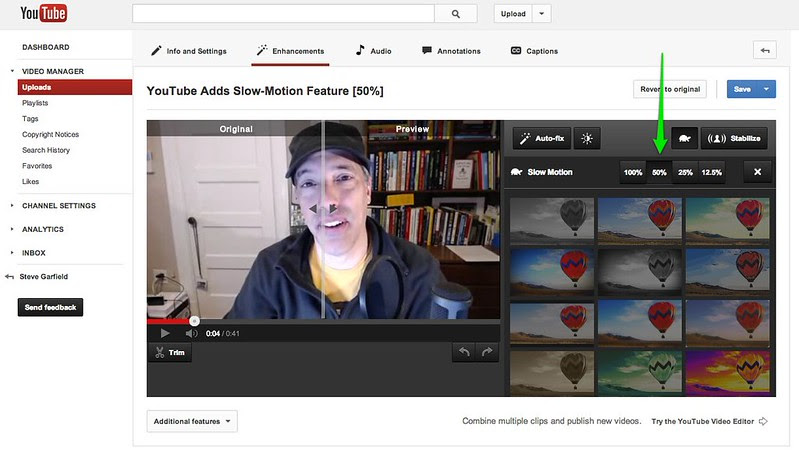799x458 pixels.
Task: Apply the third row right filter thumbnail
Action: coord(728,323)
